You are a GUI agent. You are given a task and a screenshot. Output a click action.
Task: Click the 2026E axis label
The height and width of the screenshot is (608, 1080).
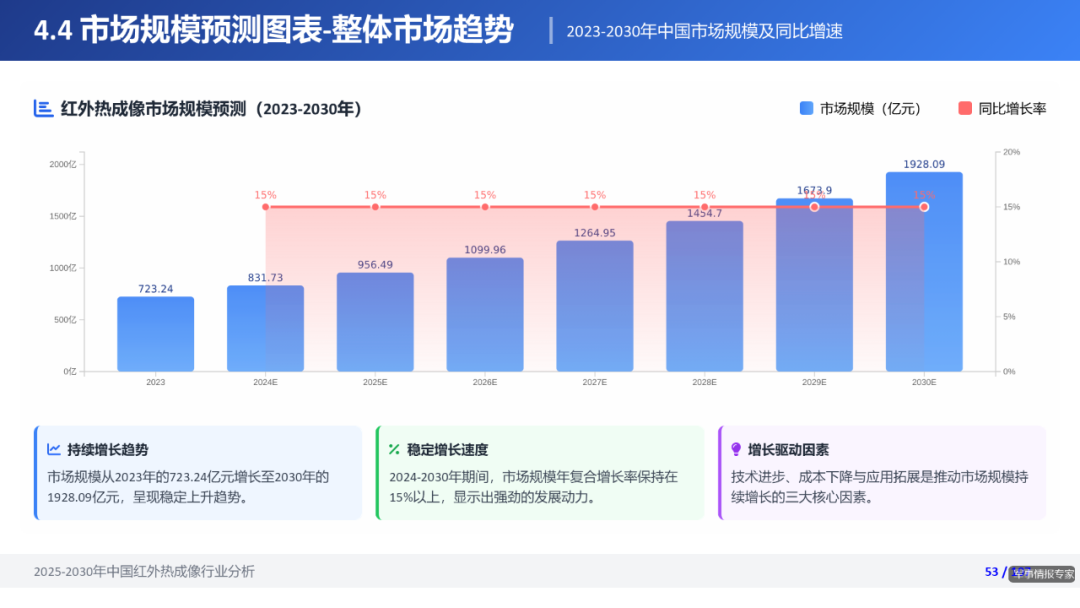pos(485,381)
